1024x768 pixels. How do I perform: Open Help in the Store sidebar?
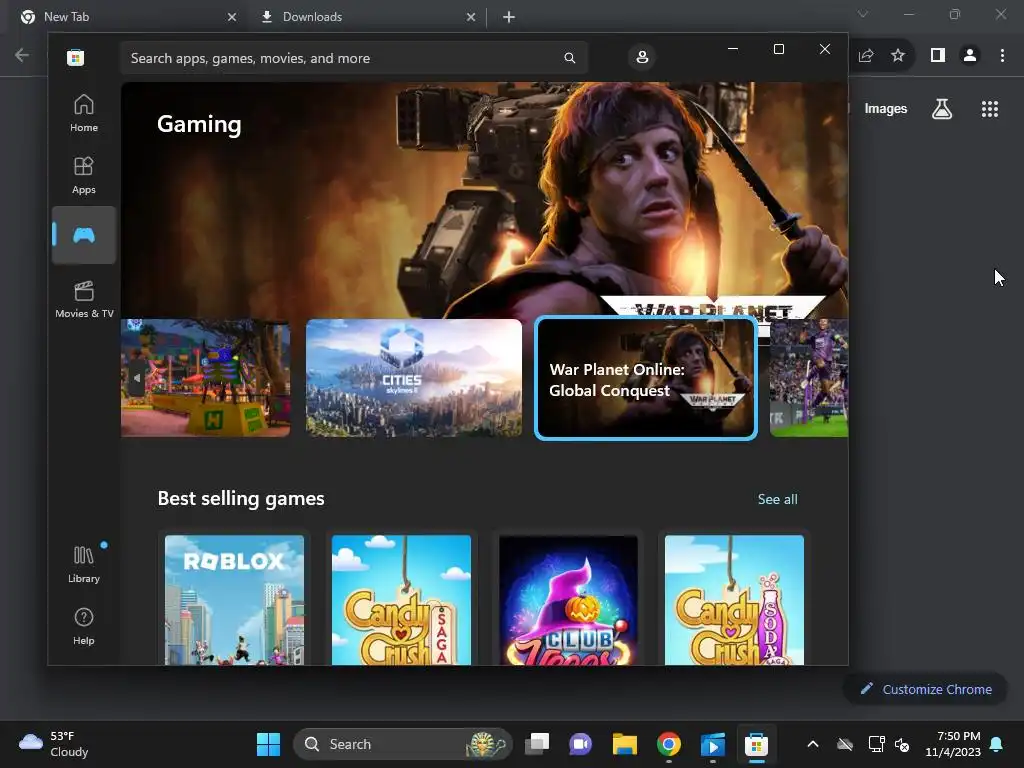click(84, 626)
